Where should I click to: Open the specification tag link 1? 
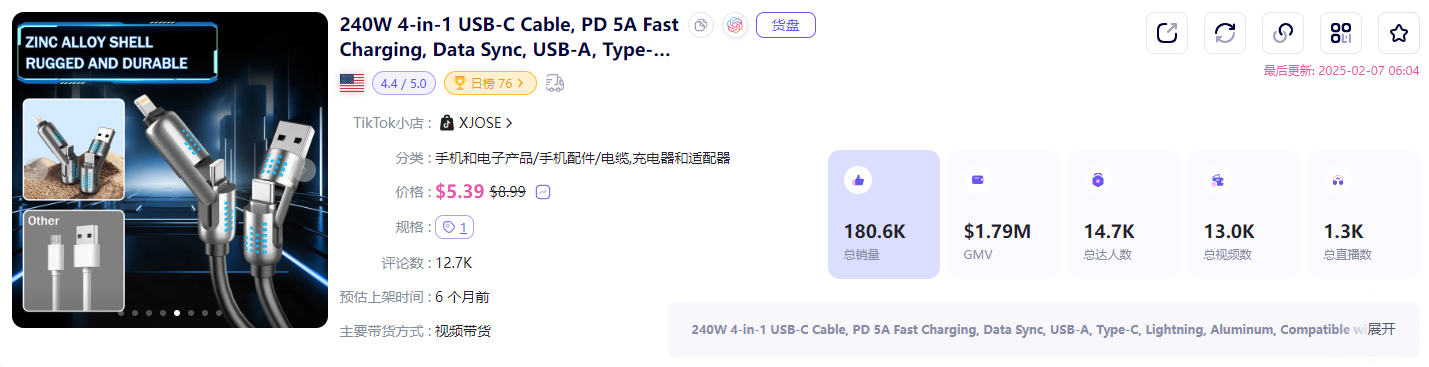coord(455,228)
